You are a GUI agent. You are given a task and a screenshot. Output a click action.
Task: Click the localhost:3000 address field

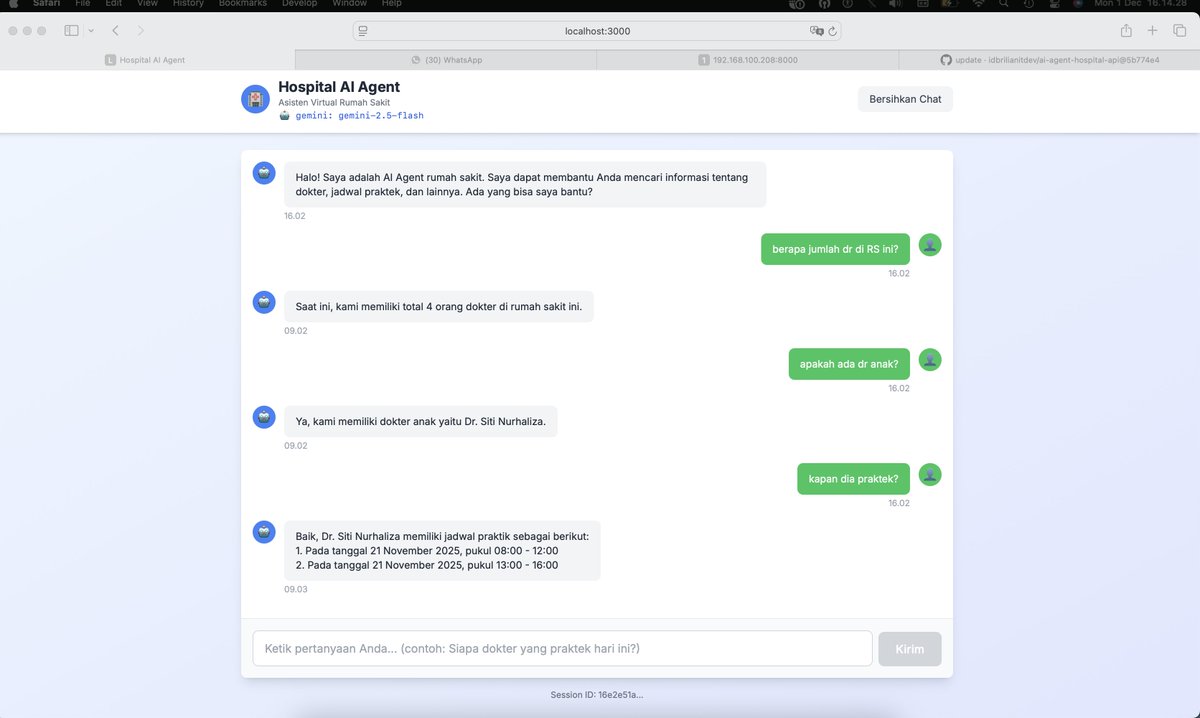click(x=597, y=31)
